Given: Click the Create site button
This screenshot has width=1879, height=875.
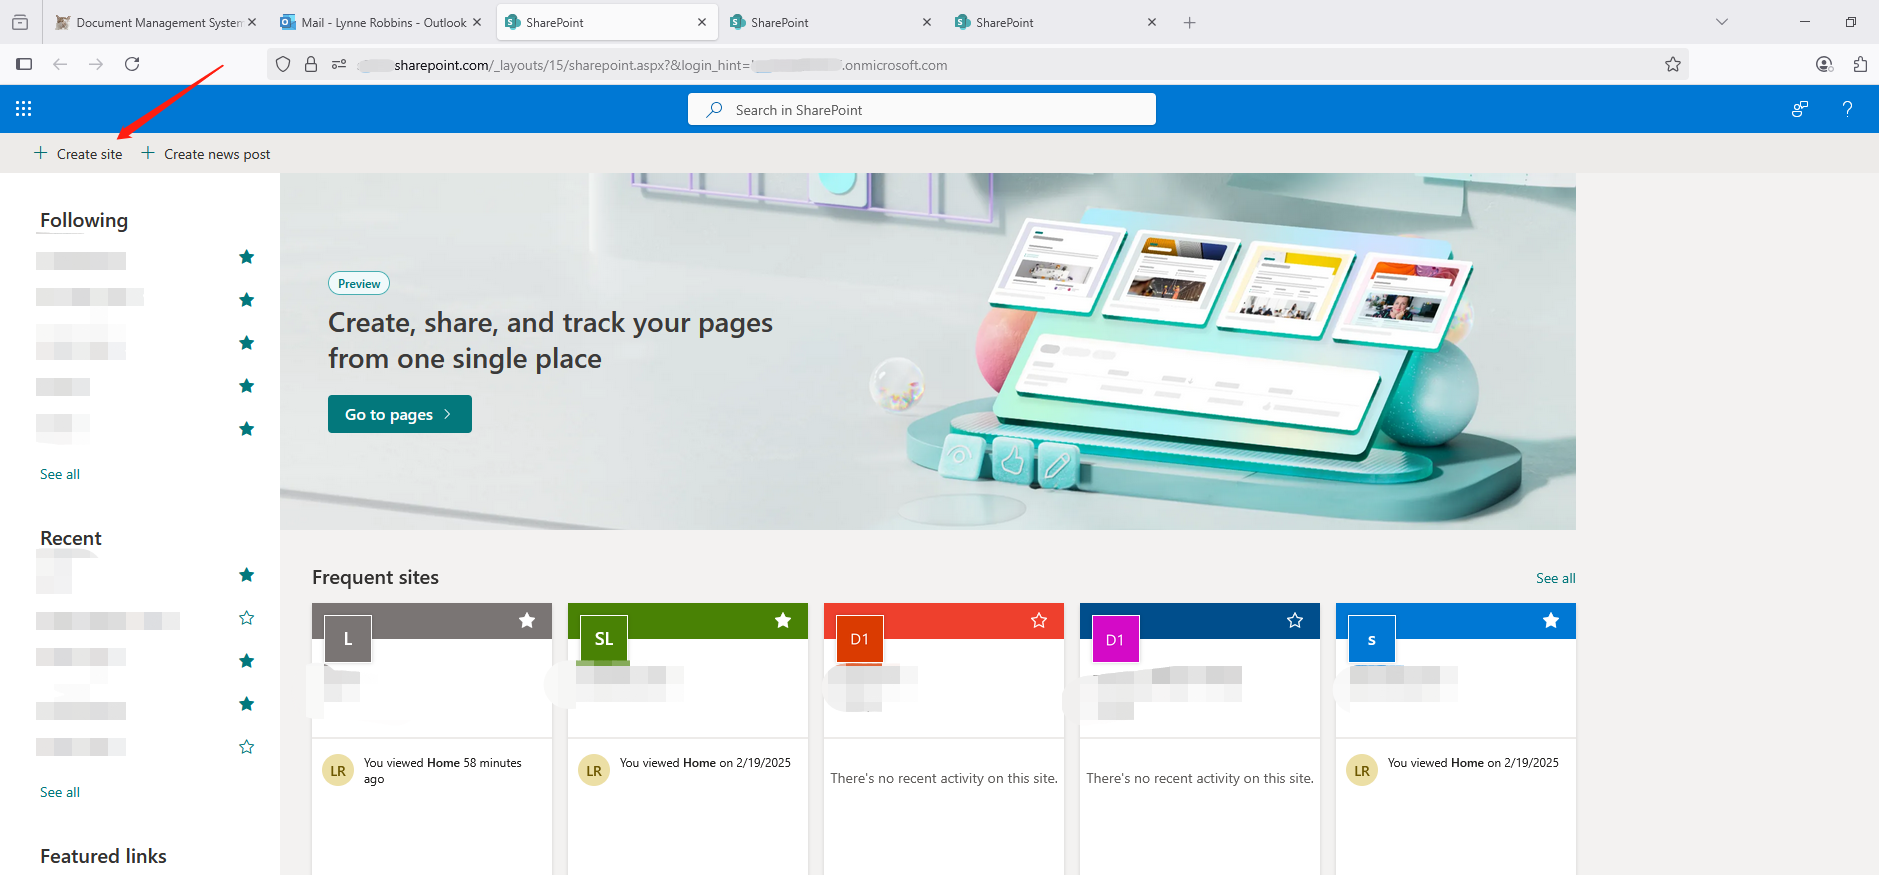Looking at the screenshot, I should (x=78, y=154).
